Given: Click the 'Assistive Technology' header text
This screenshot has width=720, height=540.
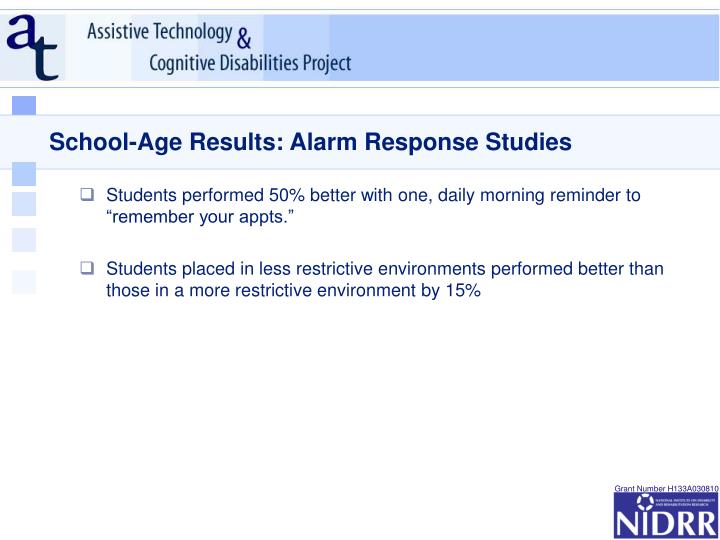Looking at the screenshot, I should coord(160,32).
